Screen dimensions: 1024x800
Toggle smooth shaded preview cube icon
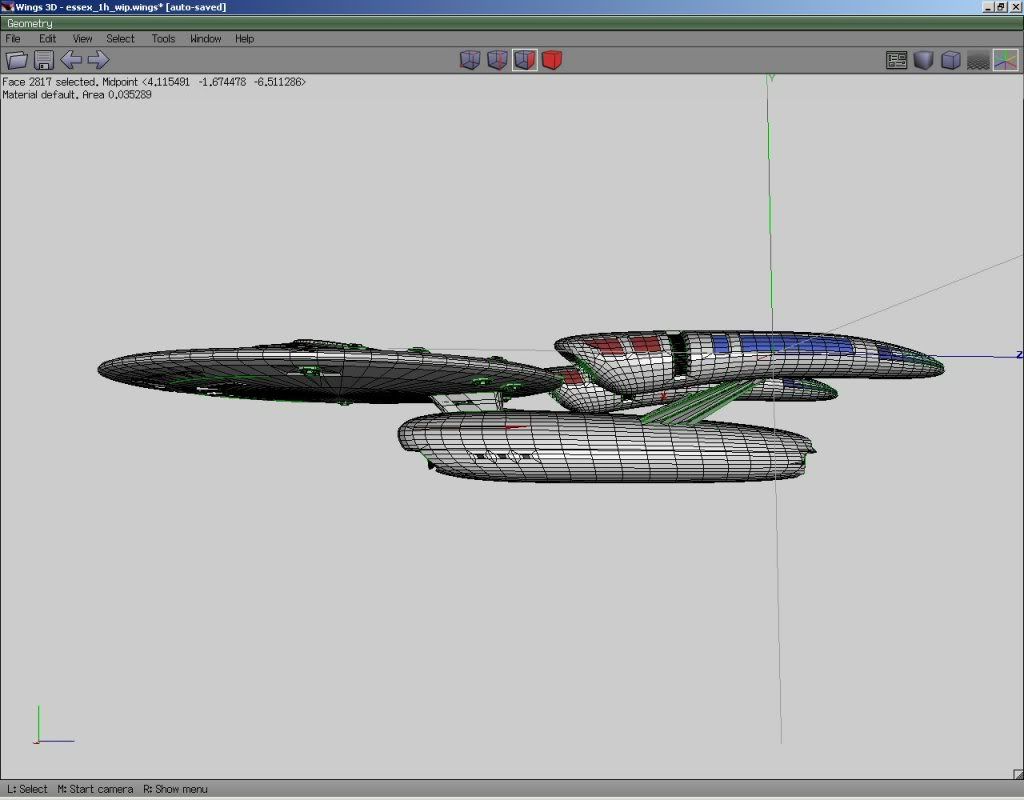[x=923, y=60]
